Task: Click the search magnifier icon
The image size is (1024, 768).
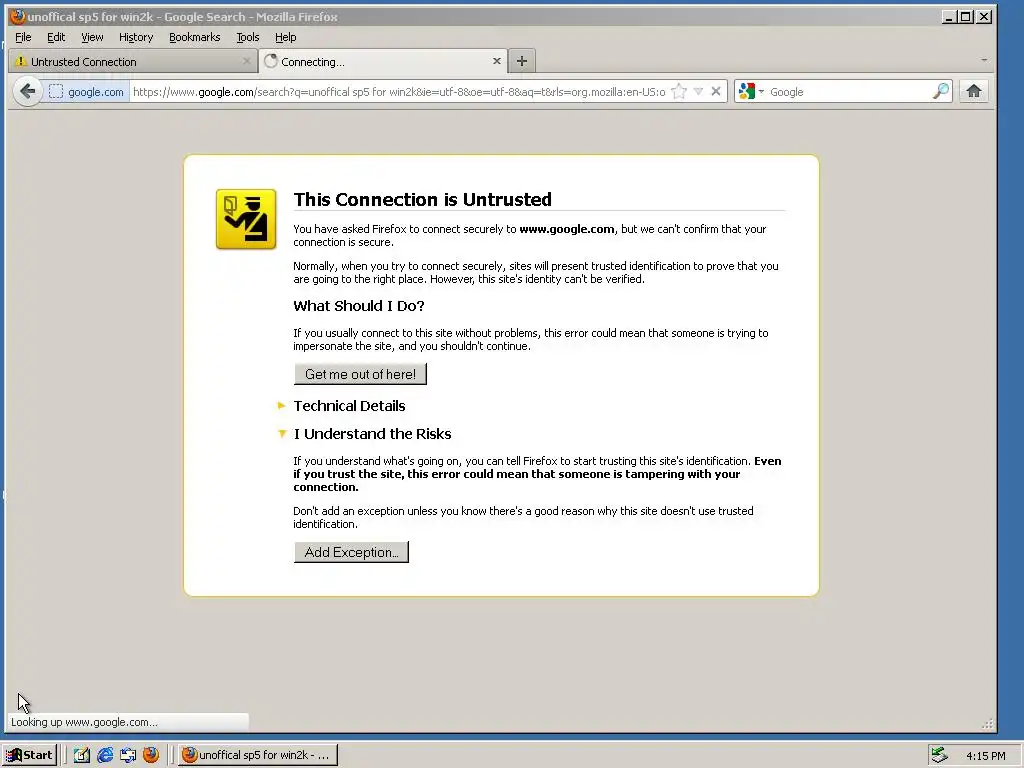Action: pyautogui.click(x=940, y=91)
